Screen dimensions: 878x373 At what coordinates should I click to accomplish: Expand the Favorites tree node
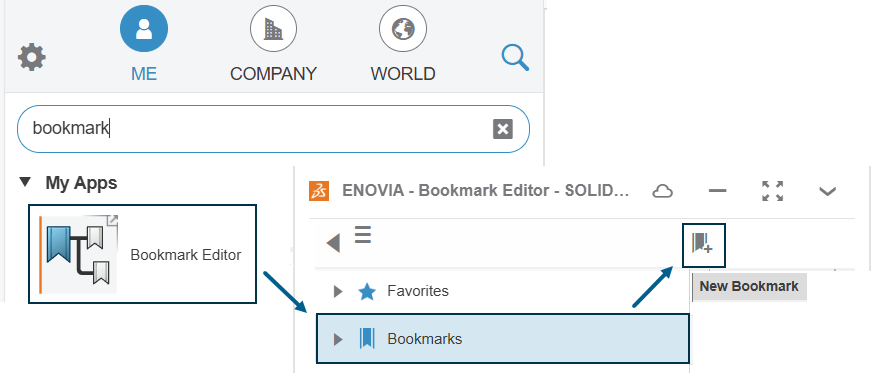[337, 291]
